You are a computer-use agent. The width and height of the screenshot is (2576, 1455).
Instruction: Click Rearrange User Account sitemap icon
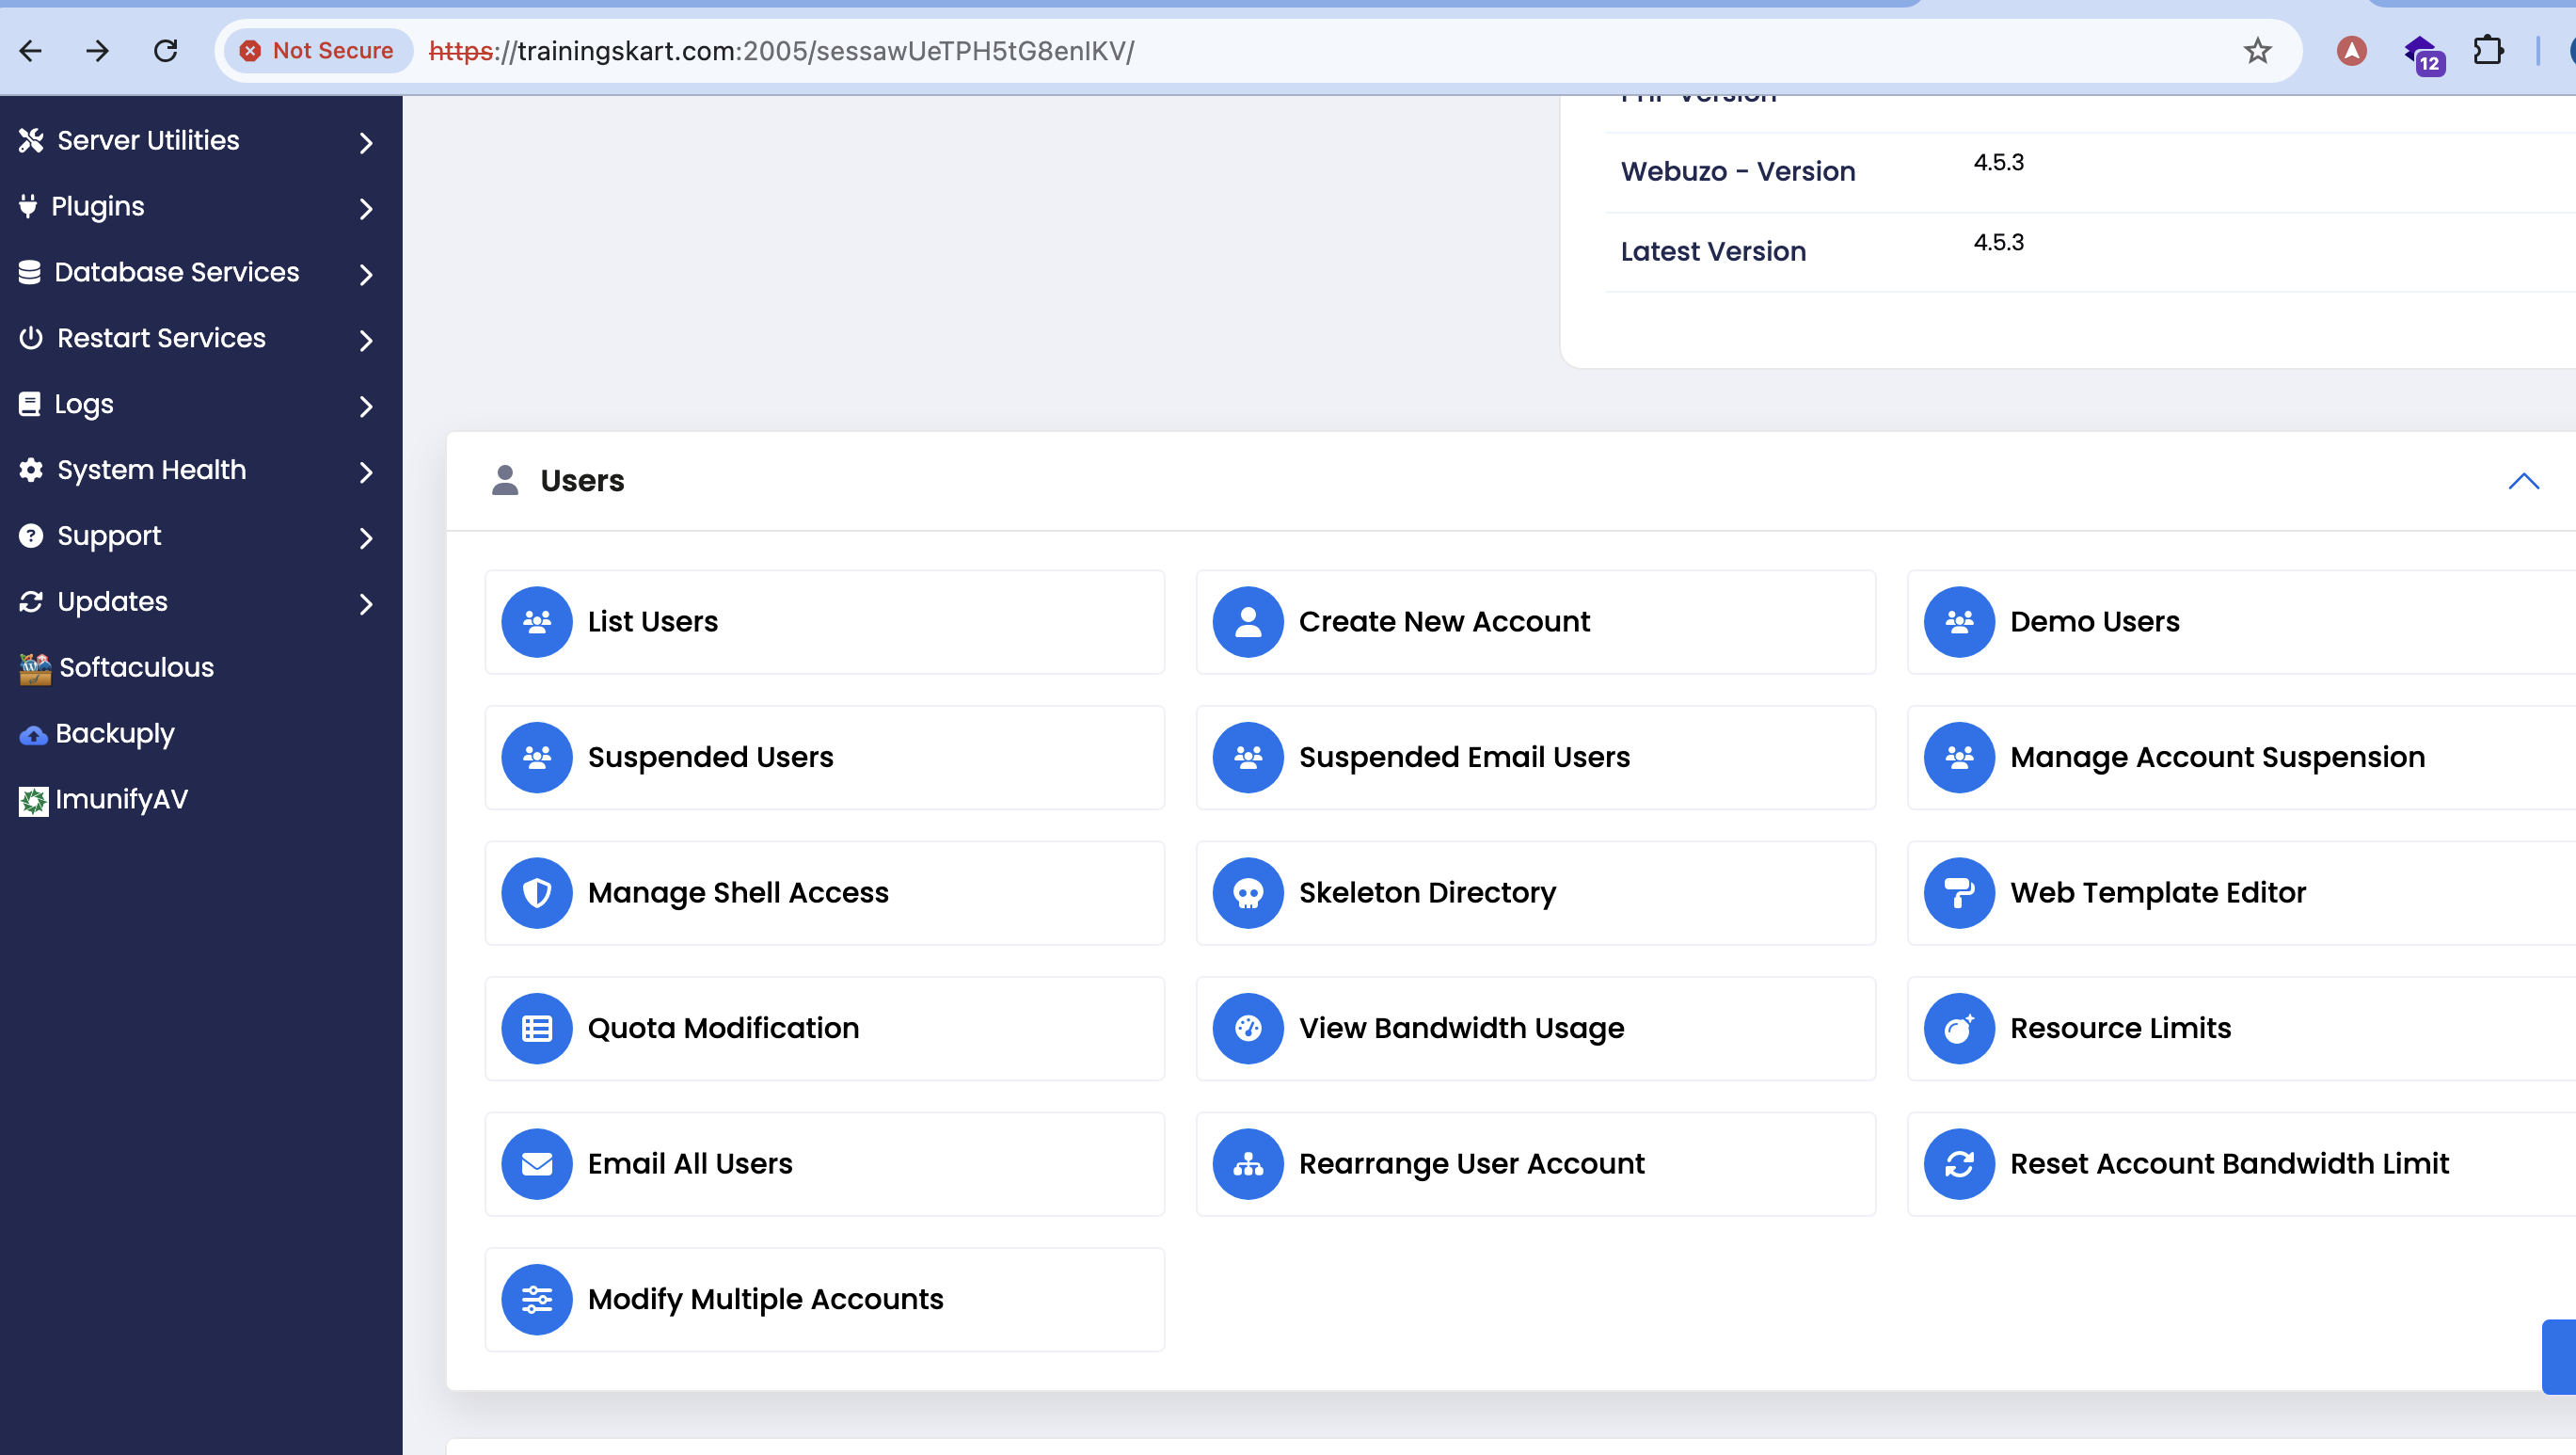1247,1164
